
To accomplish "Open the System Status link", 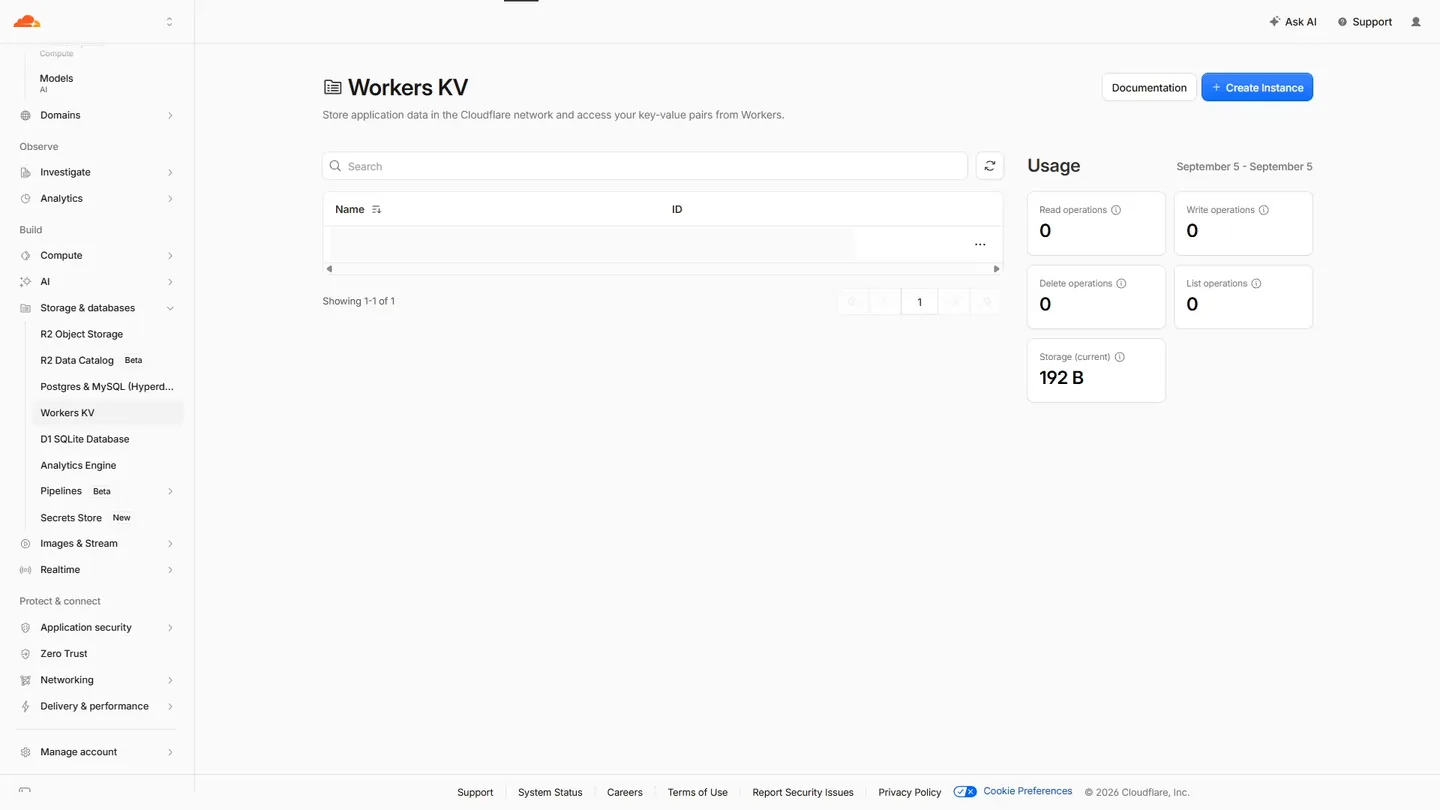I will point(550,792).
